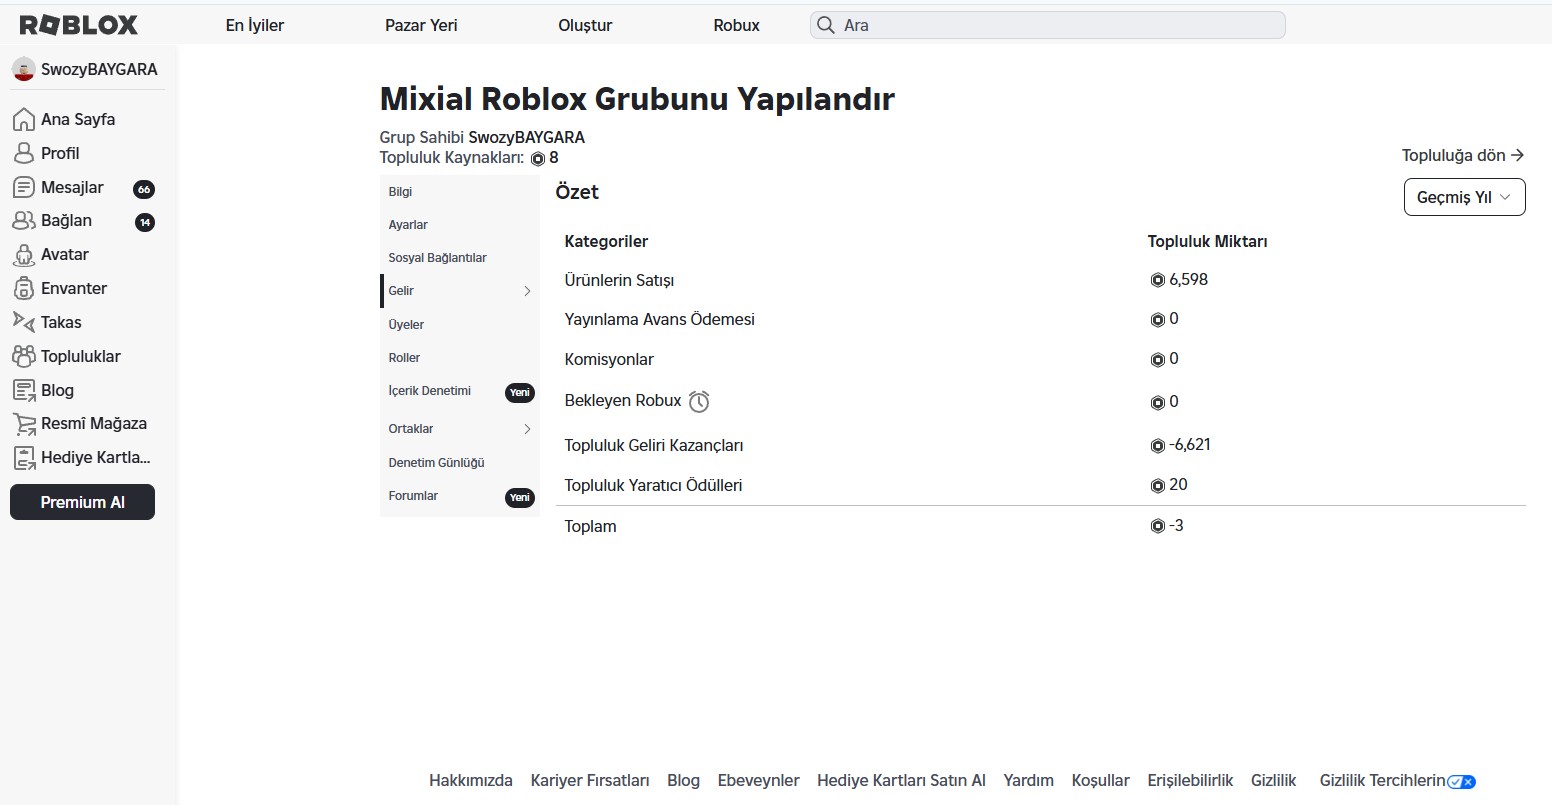Expand the Ortaklar submenu chevron
This screenshot has width=1552, height=805.
tap(527, 429)
